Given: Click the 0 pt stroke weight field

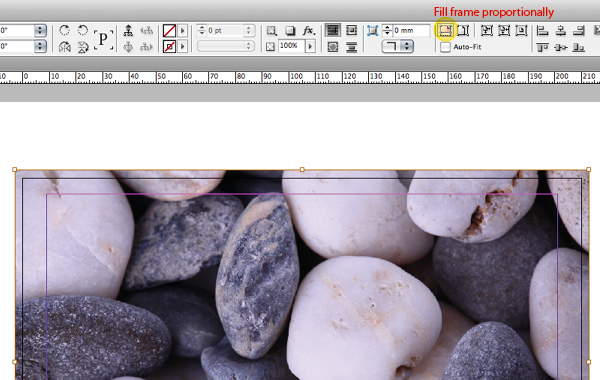Looking at the screenshot, I should pos(225,30).
